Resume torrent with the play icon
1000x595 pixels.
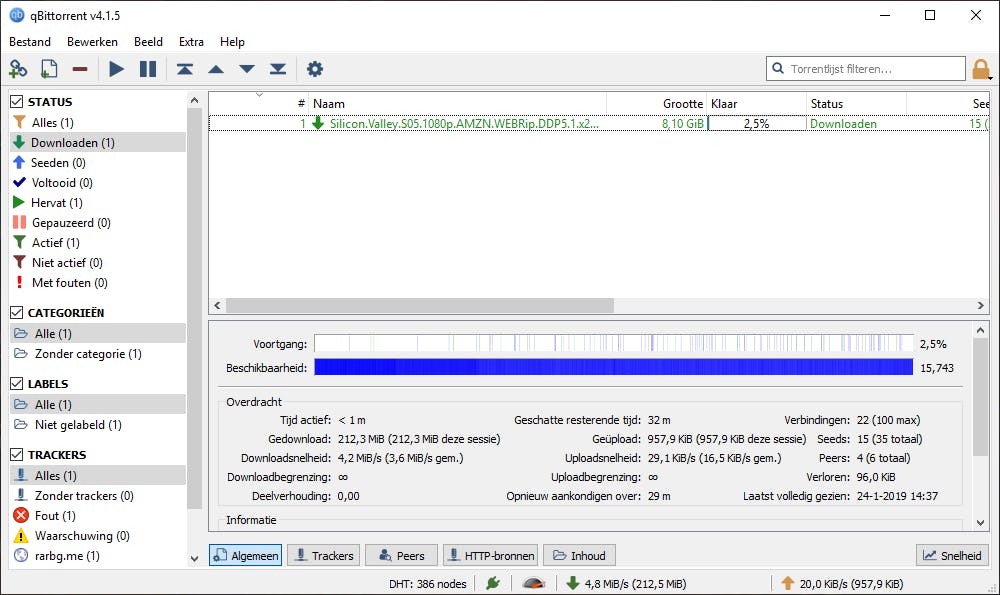click(116, 68)
